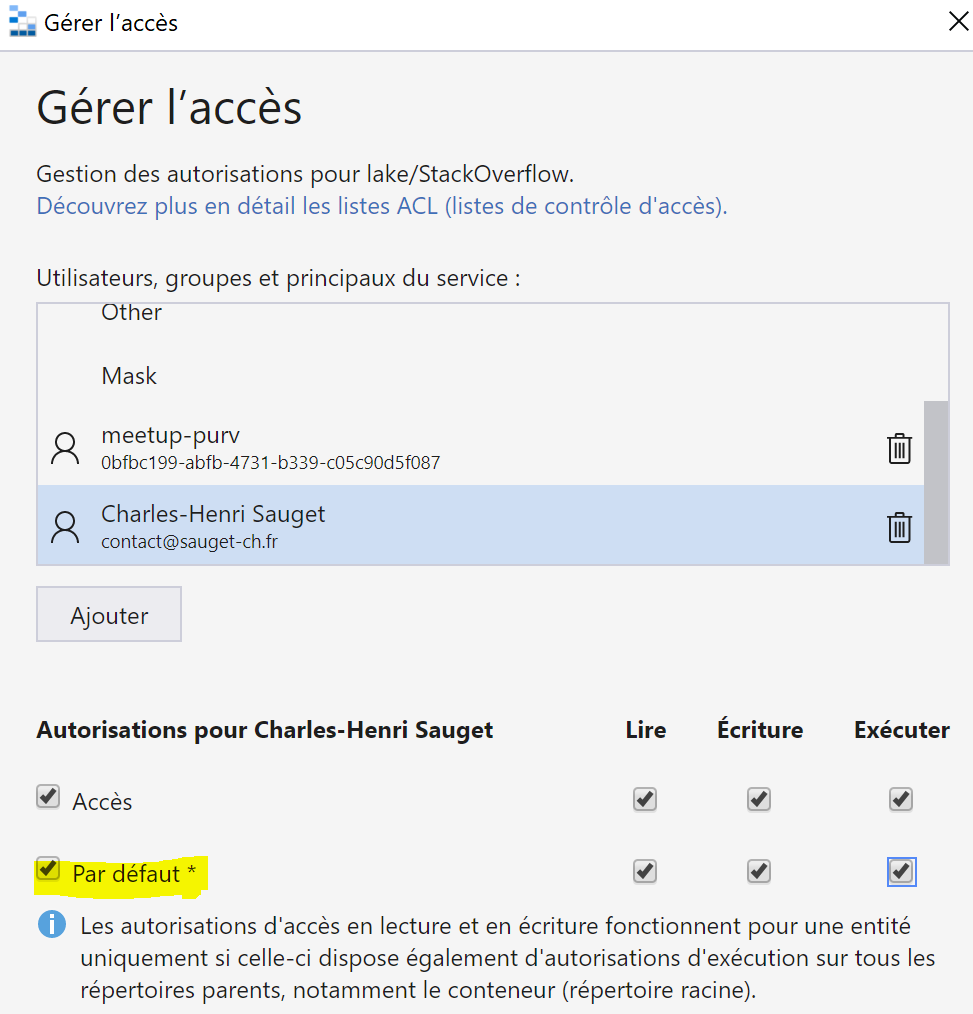This screenshot has width=973, height=1014.
Task: Open the ACL lists documentation link
Action: pos(381,206)
